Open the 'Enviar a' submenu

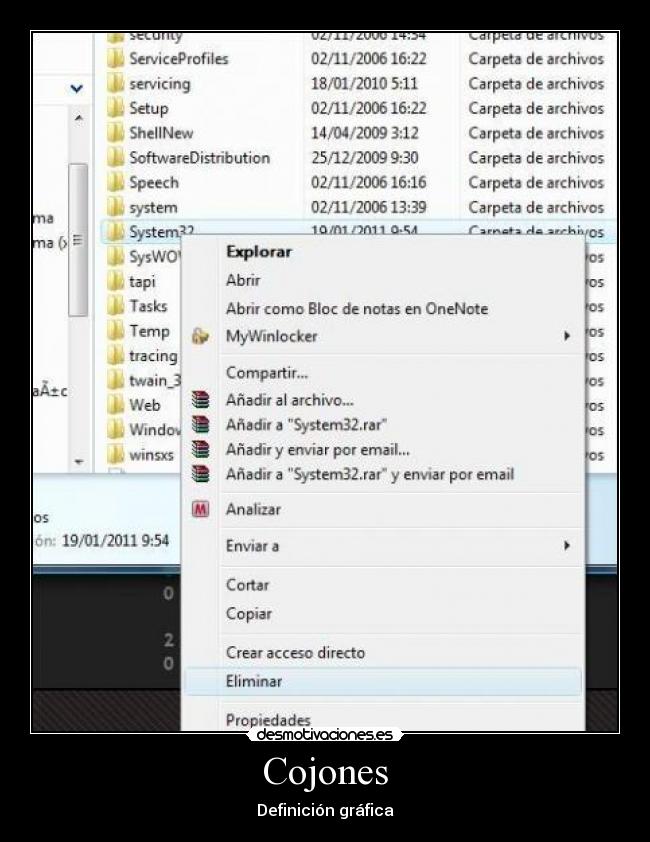(252, 546)
